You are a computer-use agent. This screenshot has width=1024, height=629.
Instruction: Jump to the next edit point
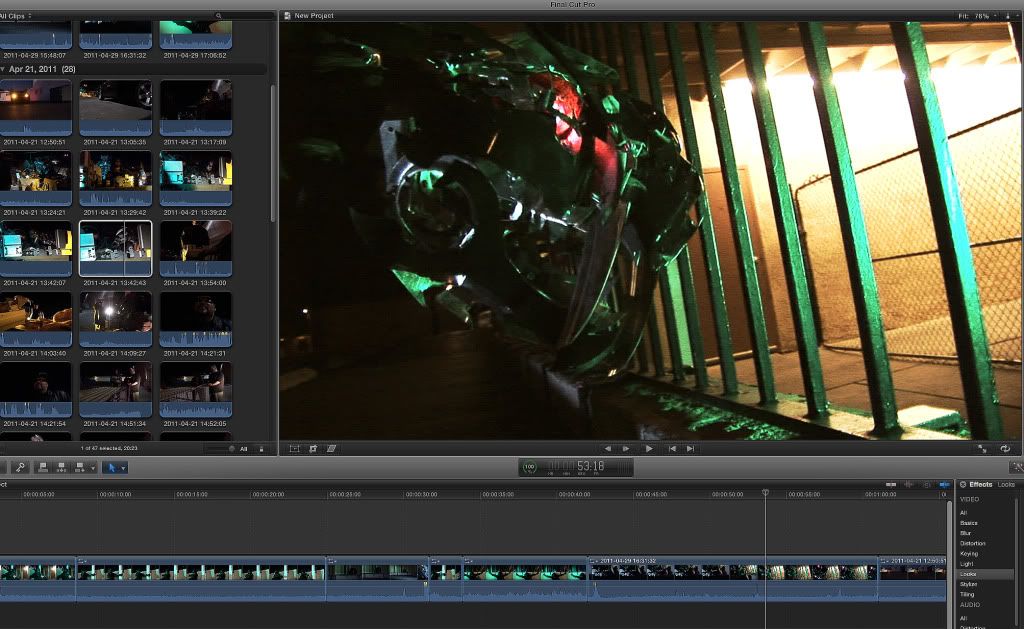click(690, 449)
